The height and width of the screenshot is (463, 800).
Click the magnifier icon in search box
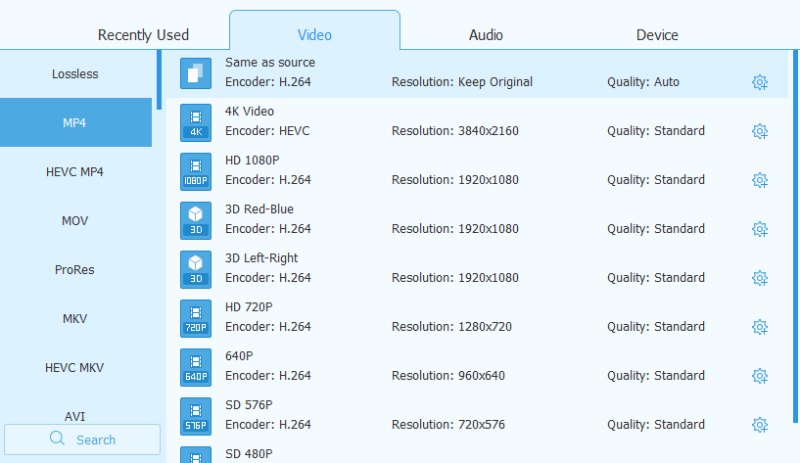57,438
